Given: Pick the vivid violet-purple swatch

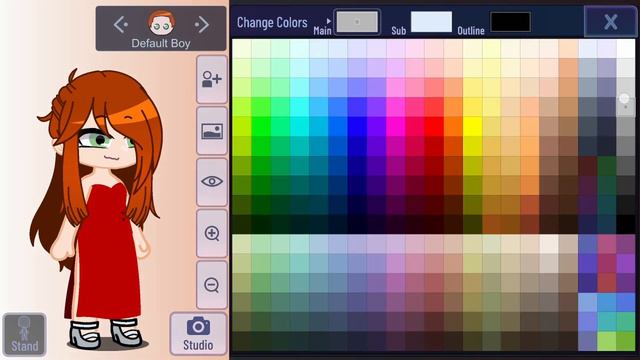Looking at the screenshot, I should [376, 127].
